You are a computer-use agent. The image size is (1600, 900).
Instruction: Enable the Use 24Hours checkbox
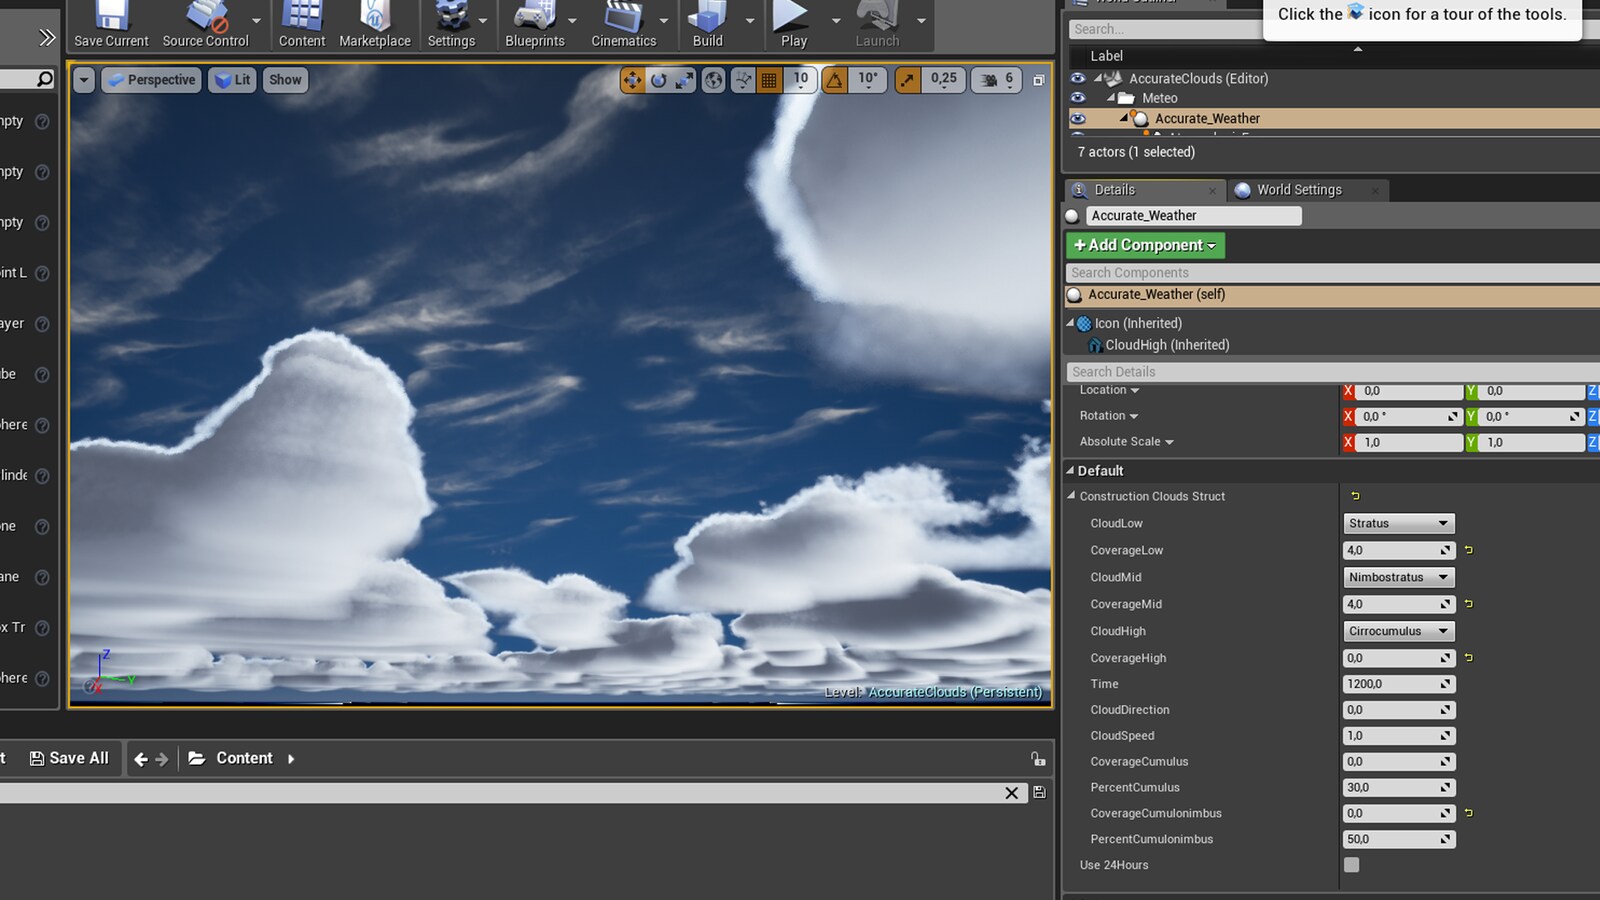click(1352, 864)
